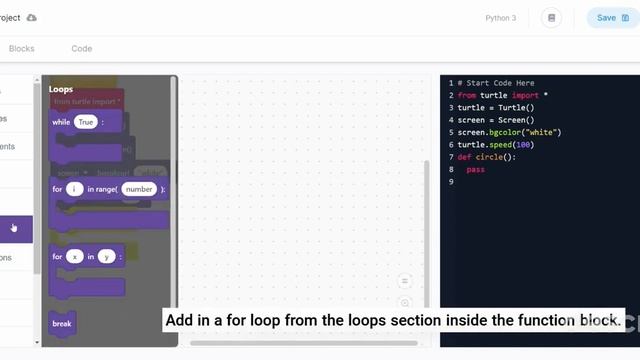Click code line 'turtle = Turtle()'
The image size is (640, 360).
pyautogui.click(x=496, y=108)
